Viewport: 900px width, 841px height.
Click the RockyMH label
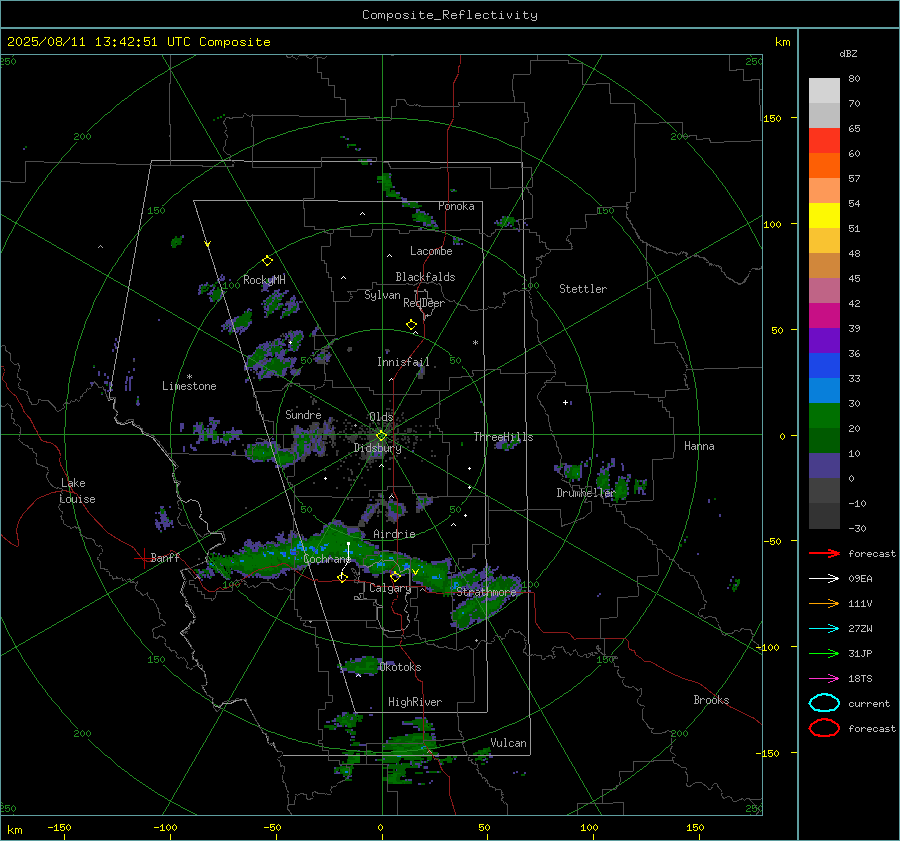coord(264,280)
